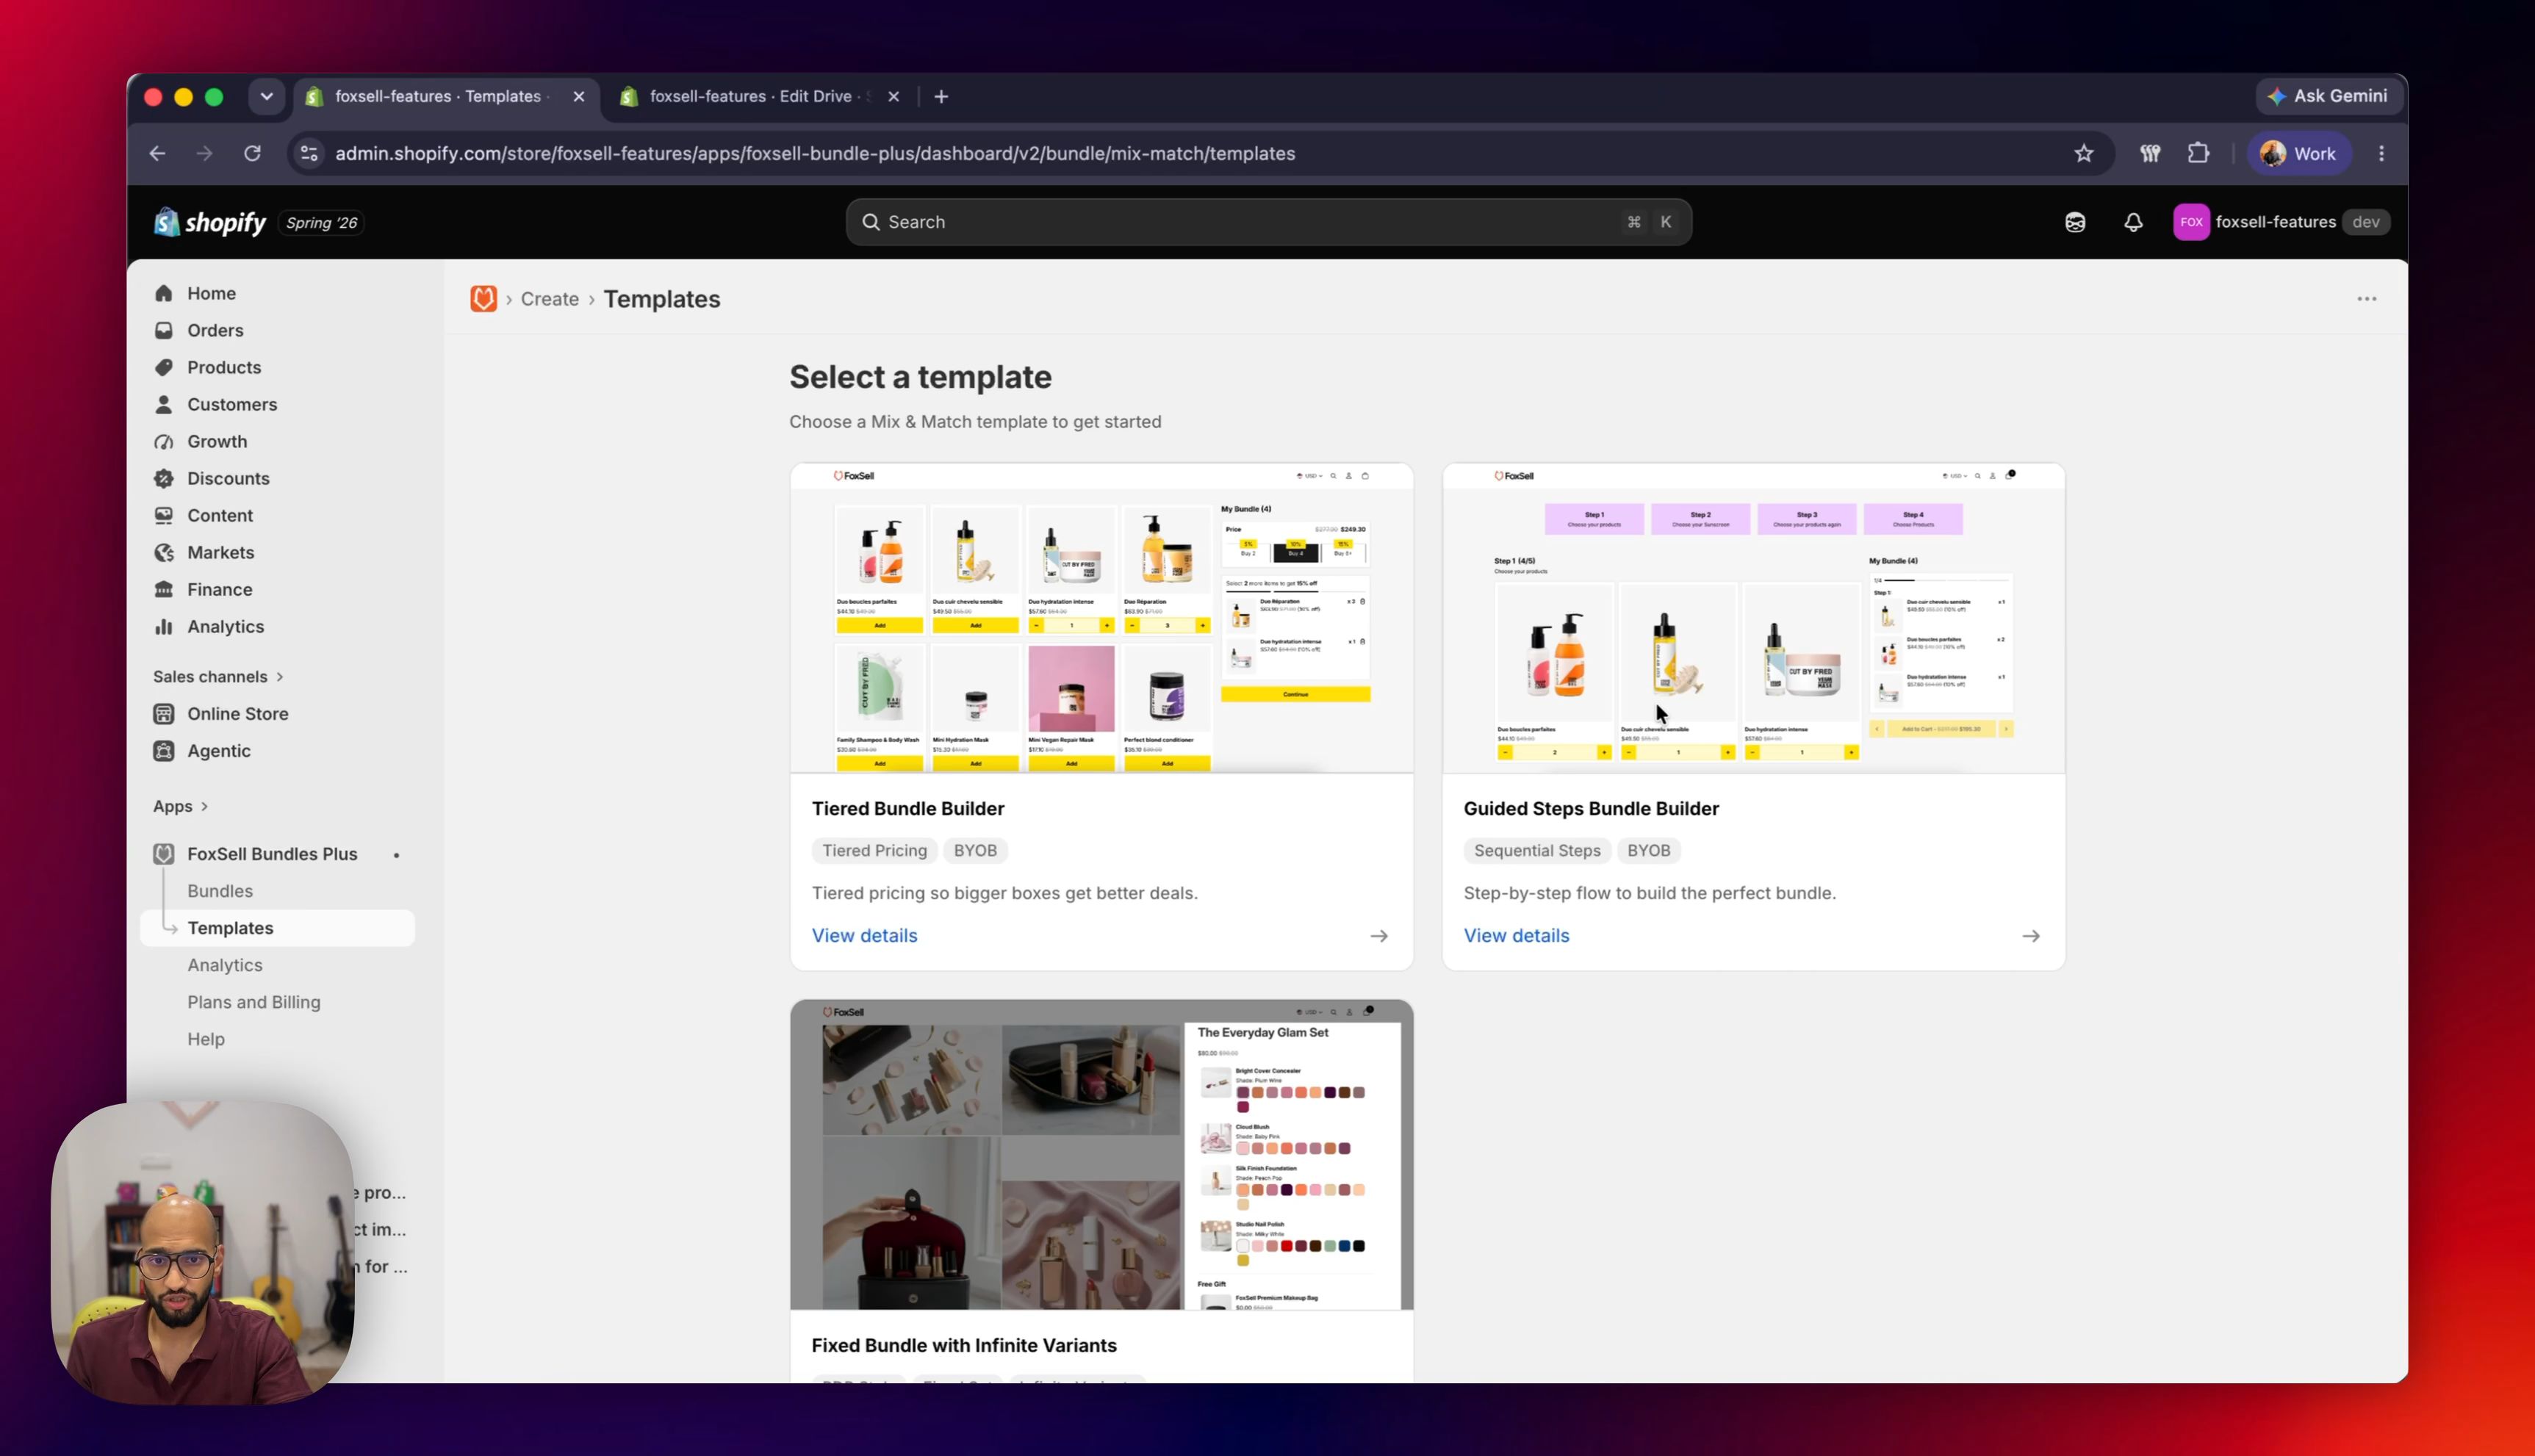This screenshot has width=2535, height=1456.
Task: Open Agentic sales channel
Action: [x=218, y=750]
